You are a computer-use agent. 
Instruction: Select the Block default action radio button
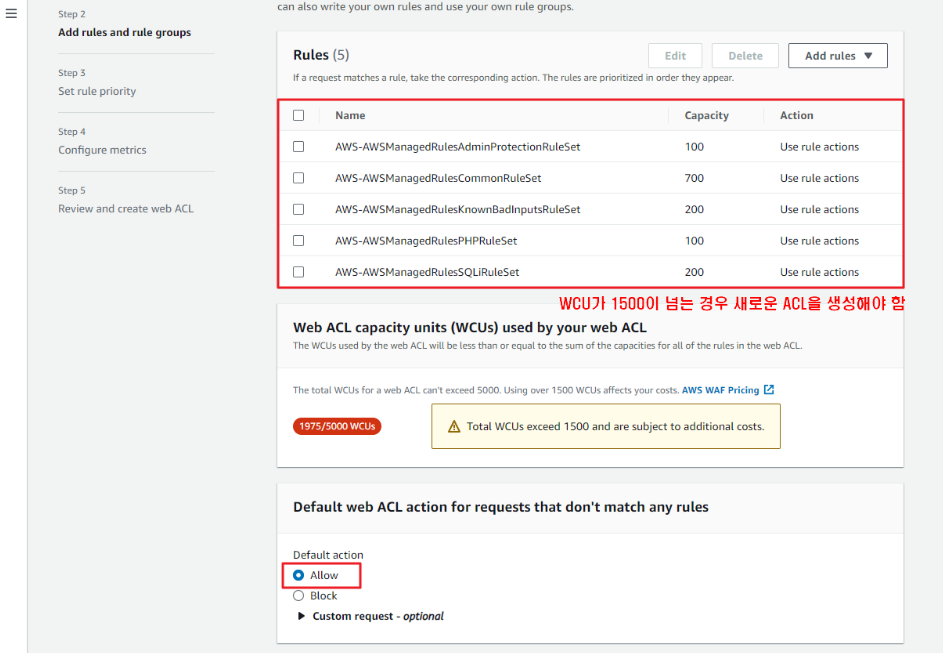(x=298, y=596)
